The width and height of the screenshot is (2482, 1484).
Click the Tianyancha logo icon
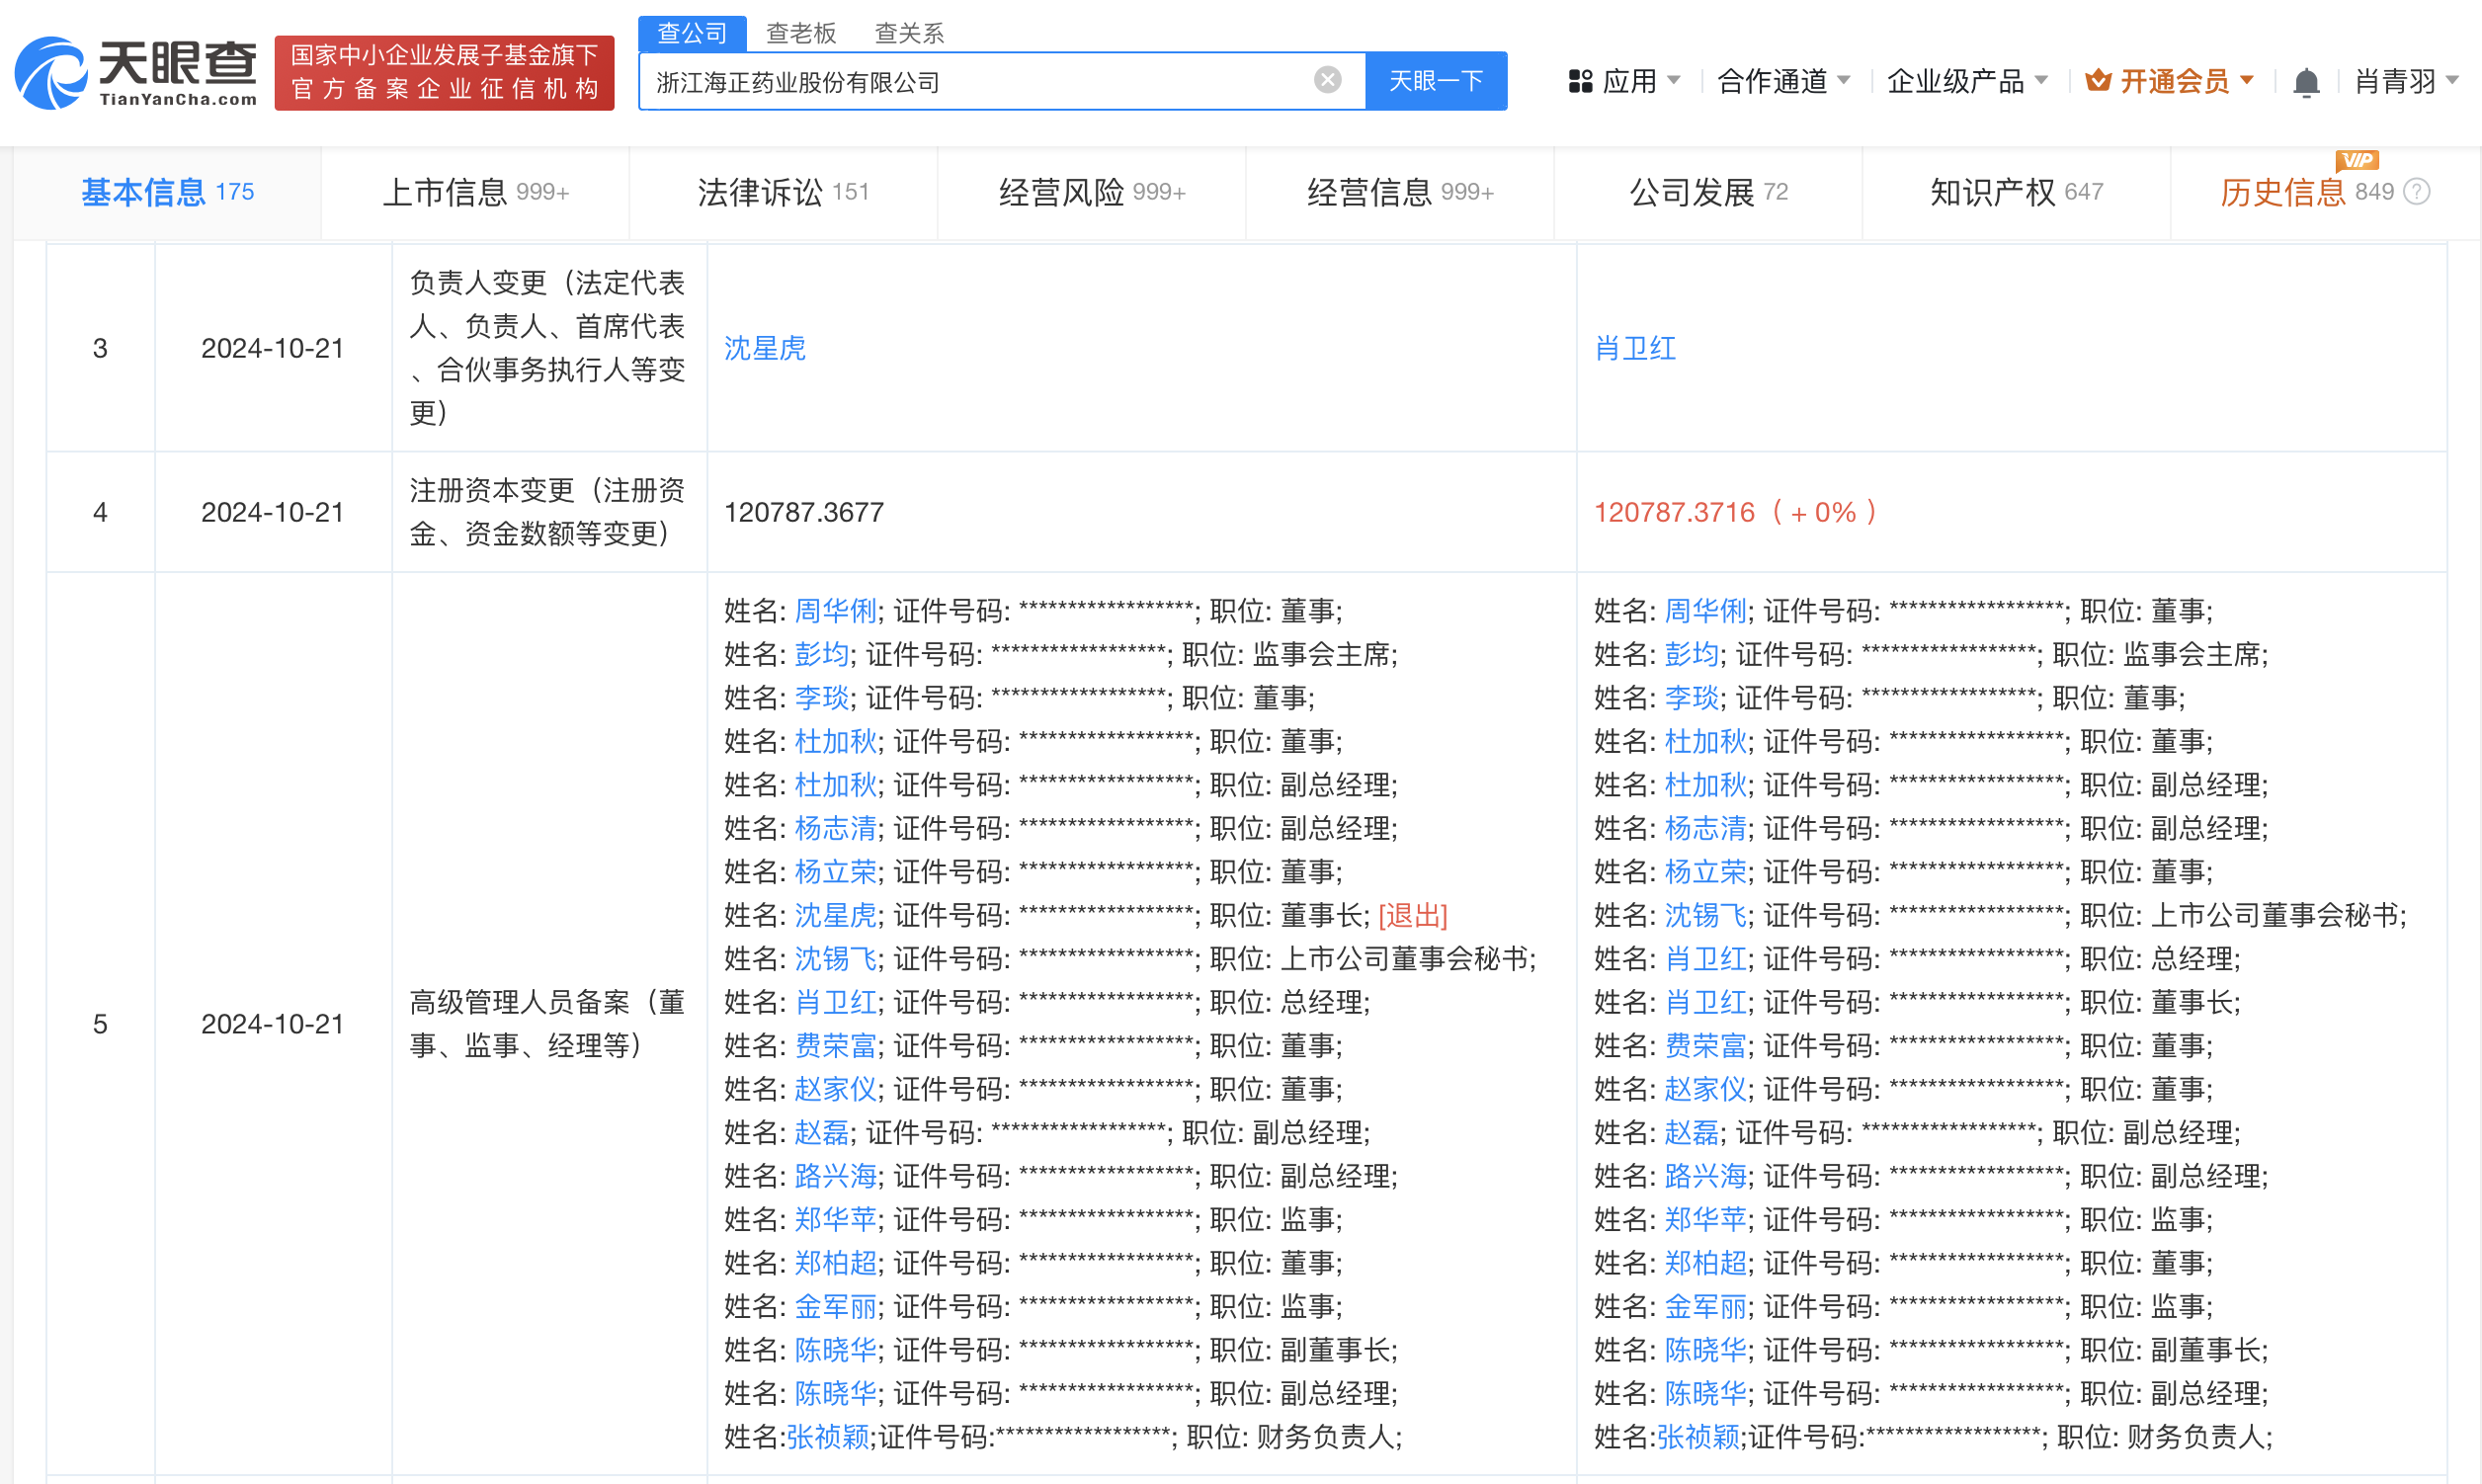click(x=50, y=72)
